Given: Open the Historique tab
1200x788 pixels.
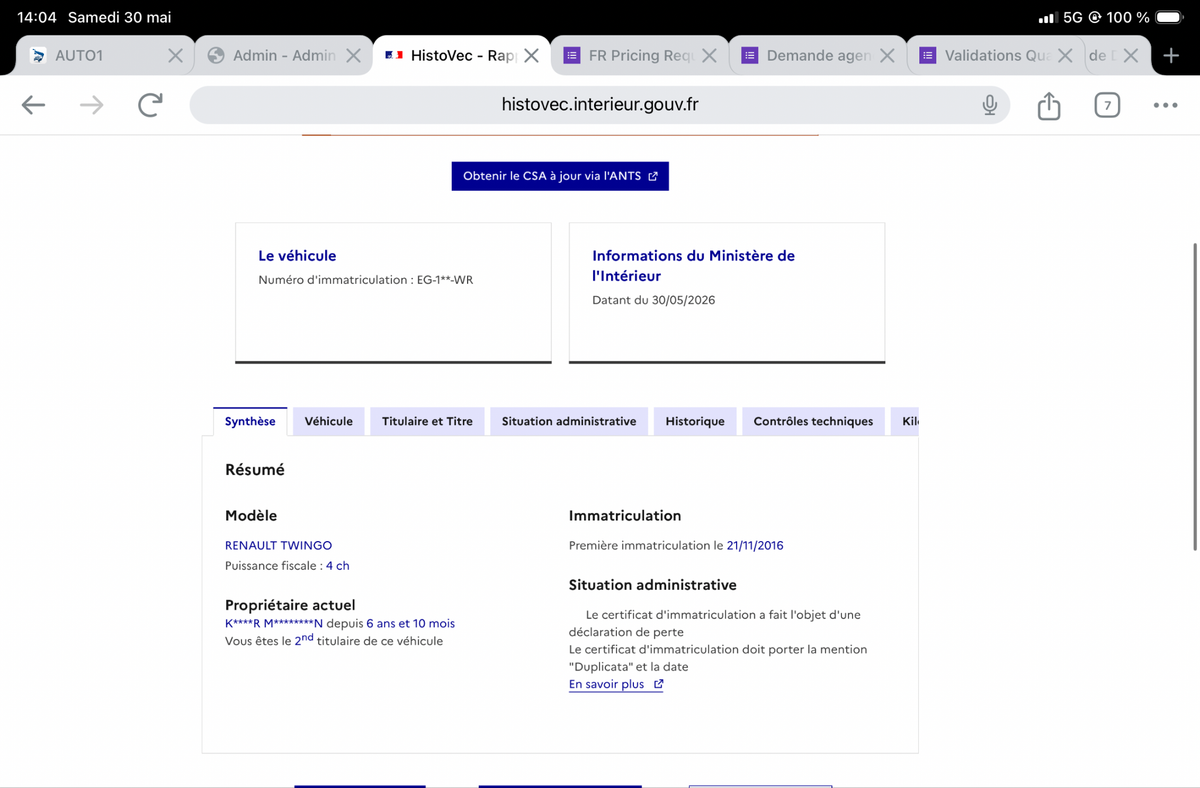Looking at the screenshot, I should click(695, 421).
